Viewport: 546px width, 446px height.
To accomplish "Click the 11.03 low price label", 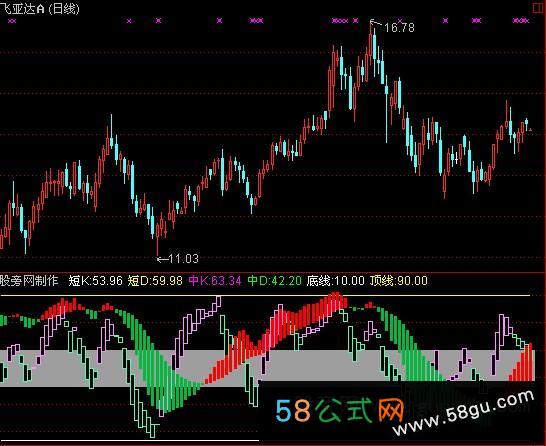I will (184, 259).
